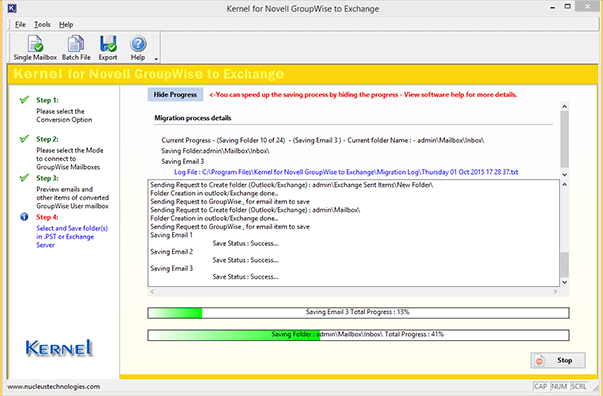Click the NUM status bar indicator
The height and width of the screenshot is (396, 603).
[x=559, y=386]
